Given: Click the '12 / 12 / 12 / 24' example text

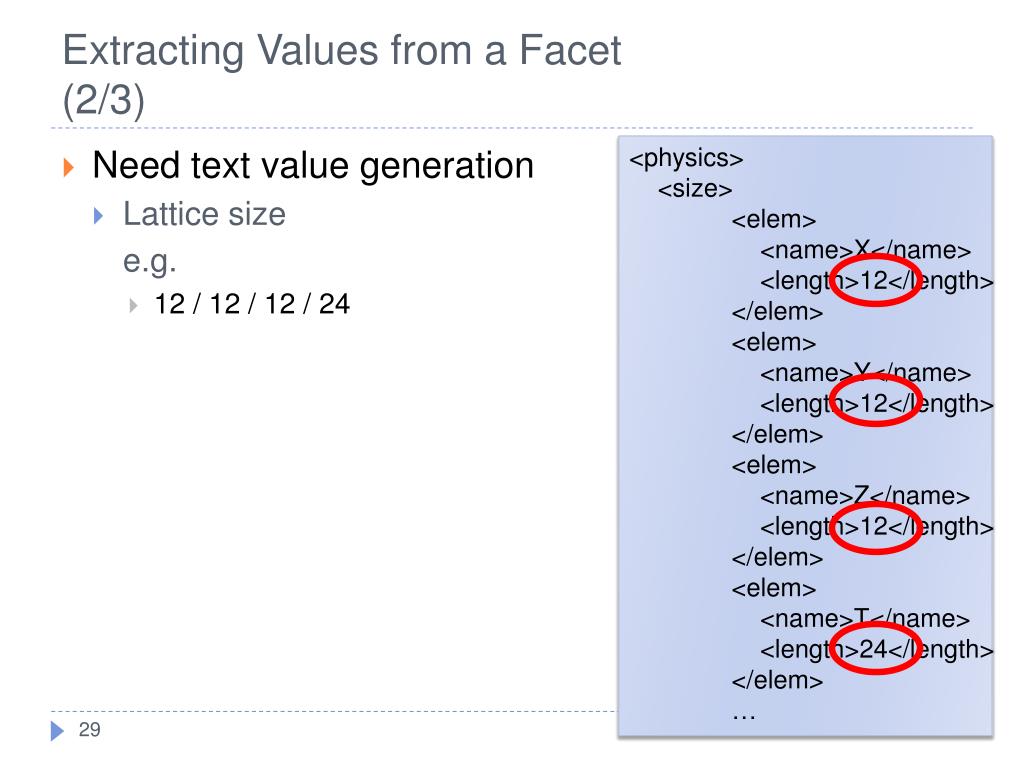Looking at the screenshot, I should [252, 304].
